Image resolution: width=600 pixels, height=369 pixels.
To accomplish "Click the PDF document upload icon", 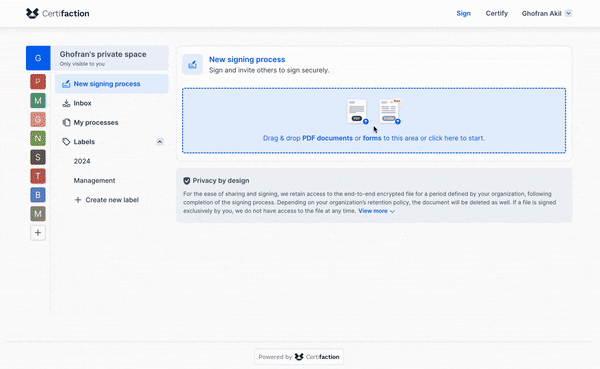I will 357,112.
